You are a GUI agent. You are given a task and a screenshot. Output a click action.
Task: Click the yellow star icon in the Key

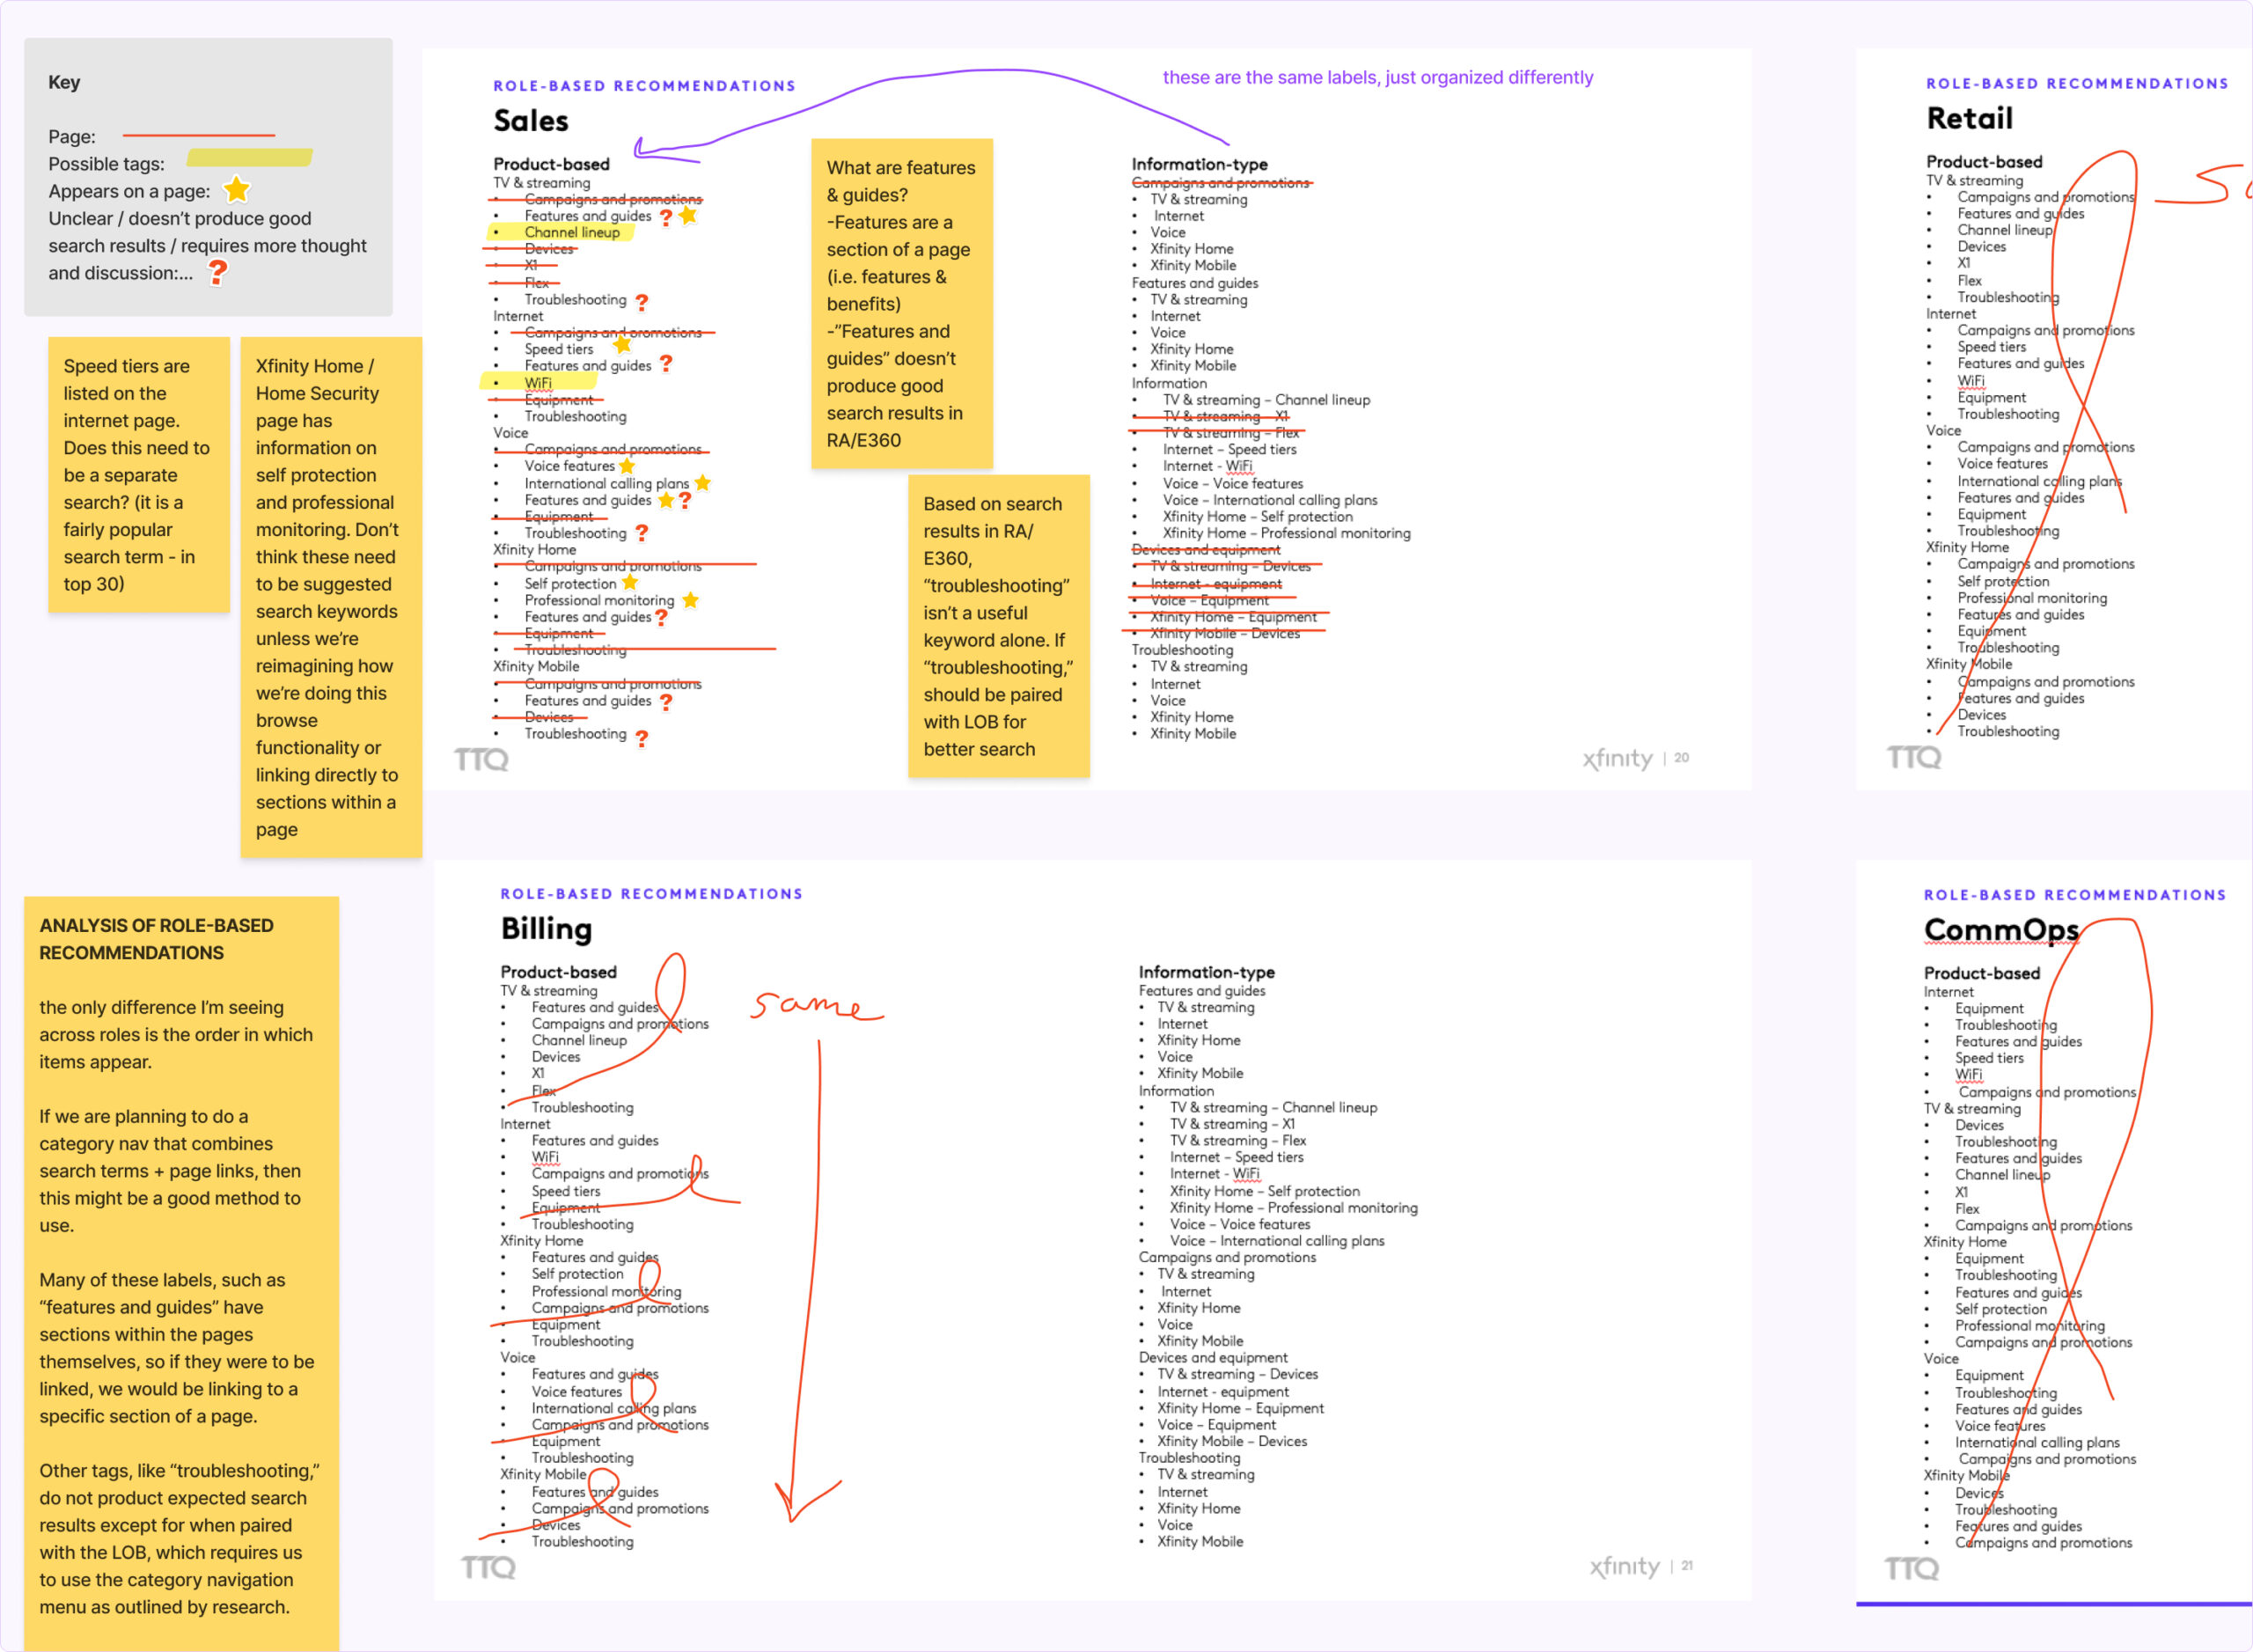click(x=236, y=190)
